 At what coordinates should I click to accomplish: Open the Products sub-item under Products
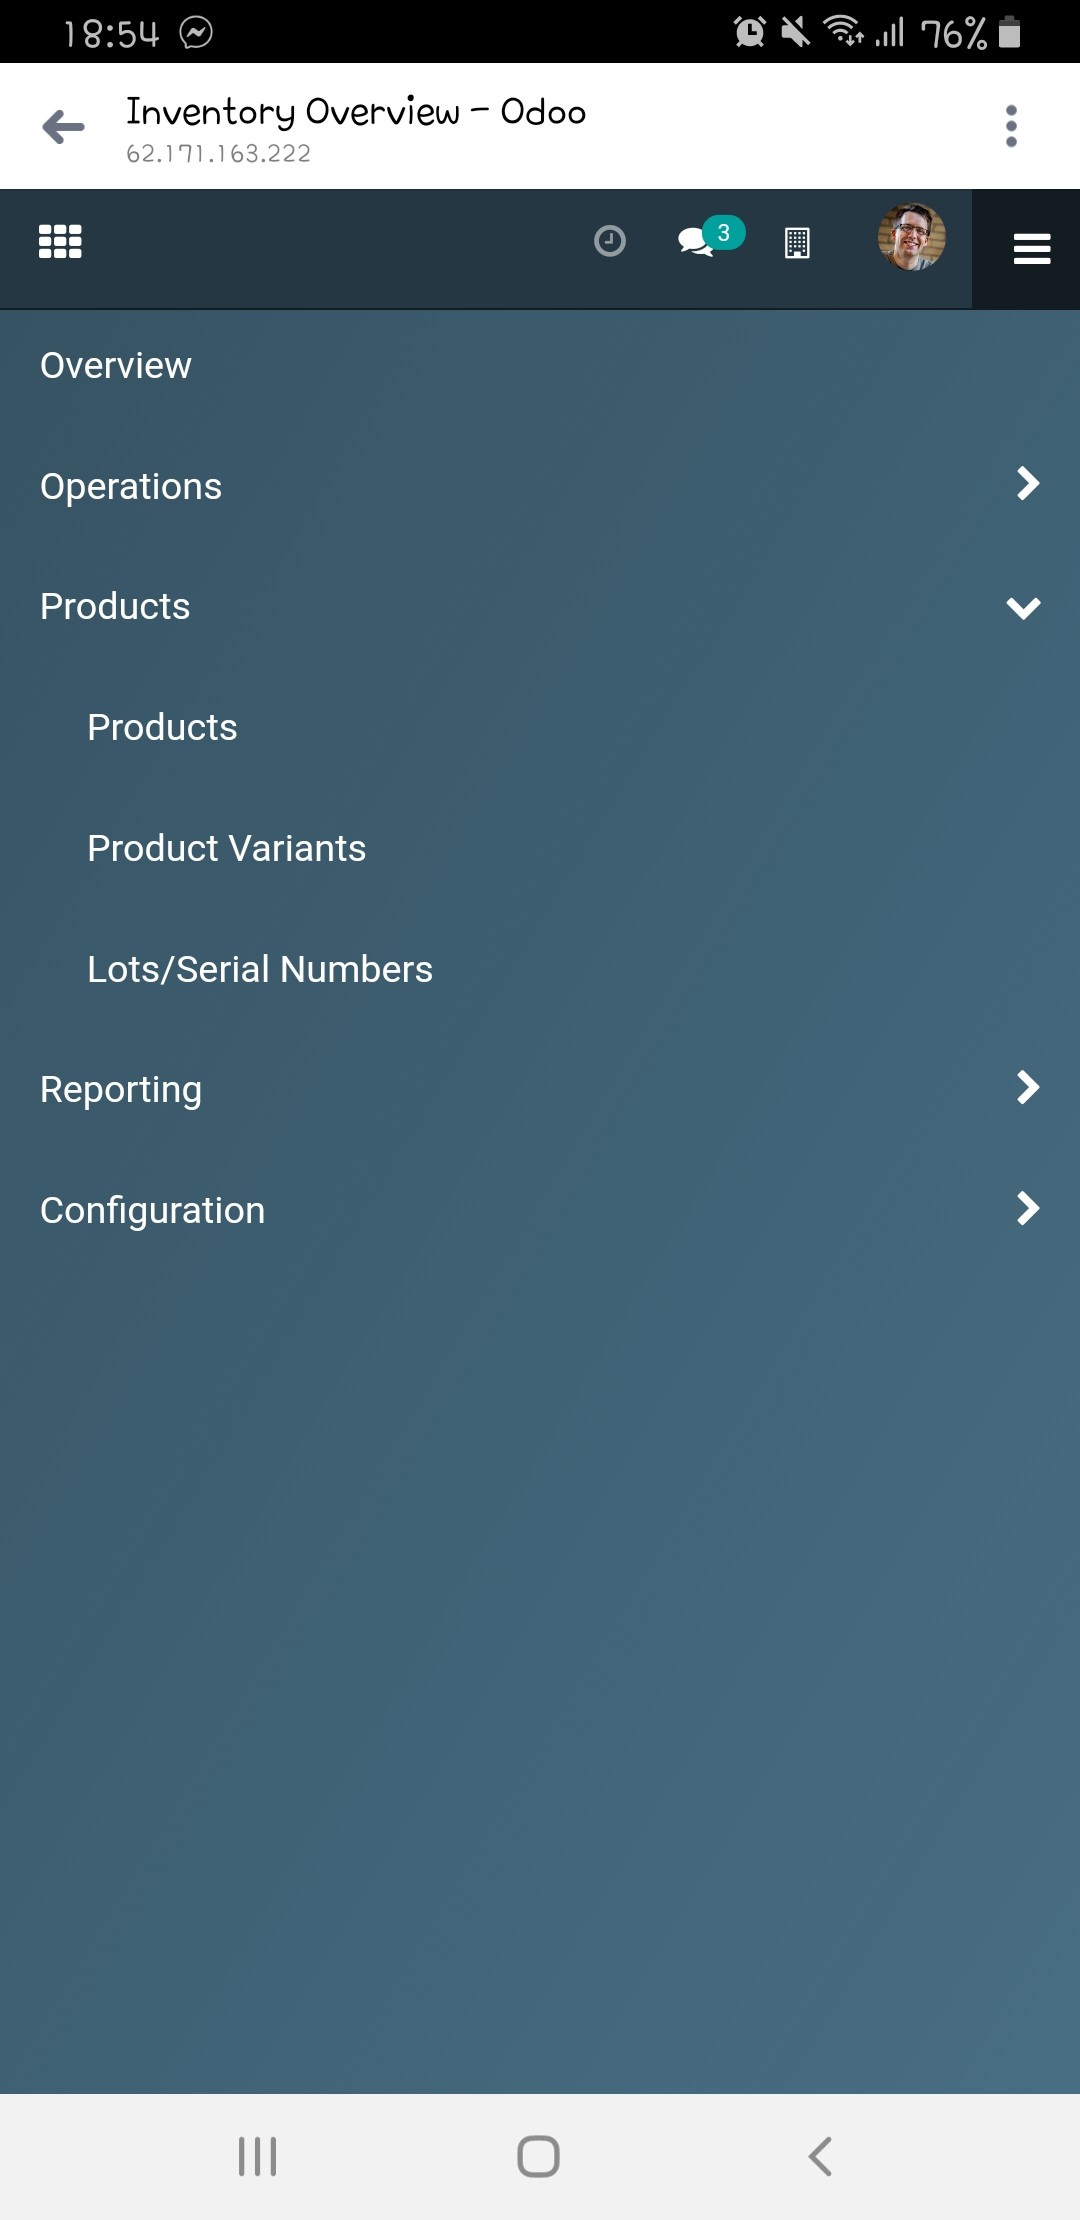(162, 728)
